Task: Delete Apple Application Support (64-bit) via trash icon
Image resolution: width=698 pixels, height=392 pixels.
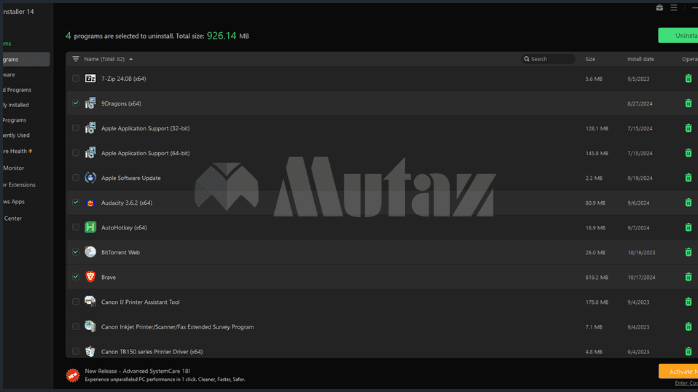Action: [x=688, y=153]
